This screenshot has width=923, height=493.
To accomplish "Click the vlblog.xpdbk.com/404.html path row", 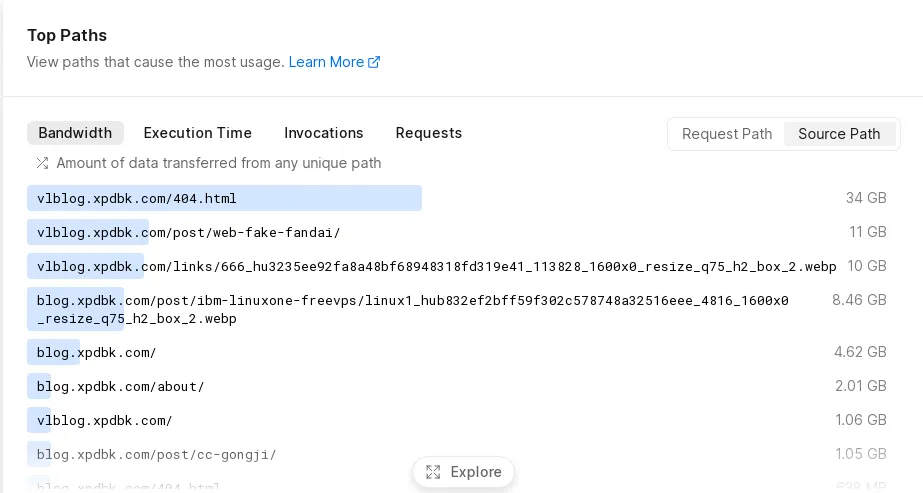I will click(137, 198).
